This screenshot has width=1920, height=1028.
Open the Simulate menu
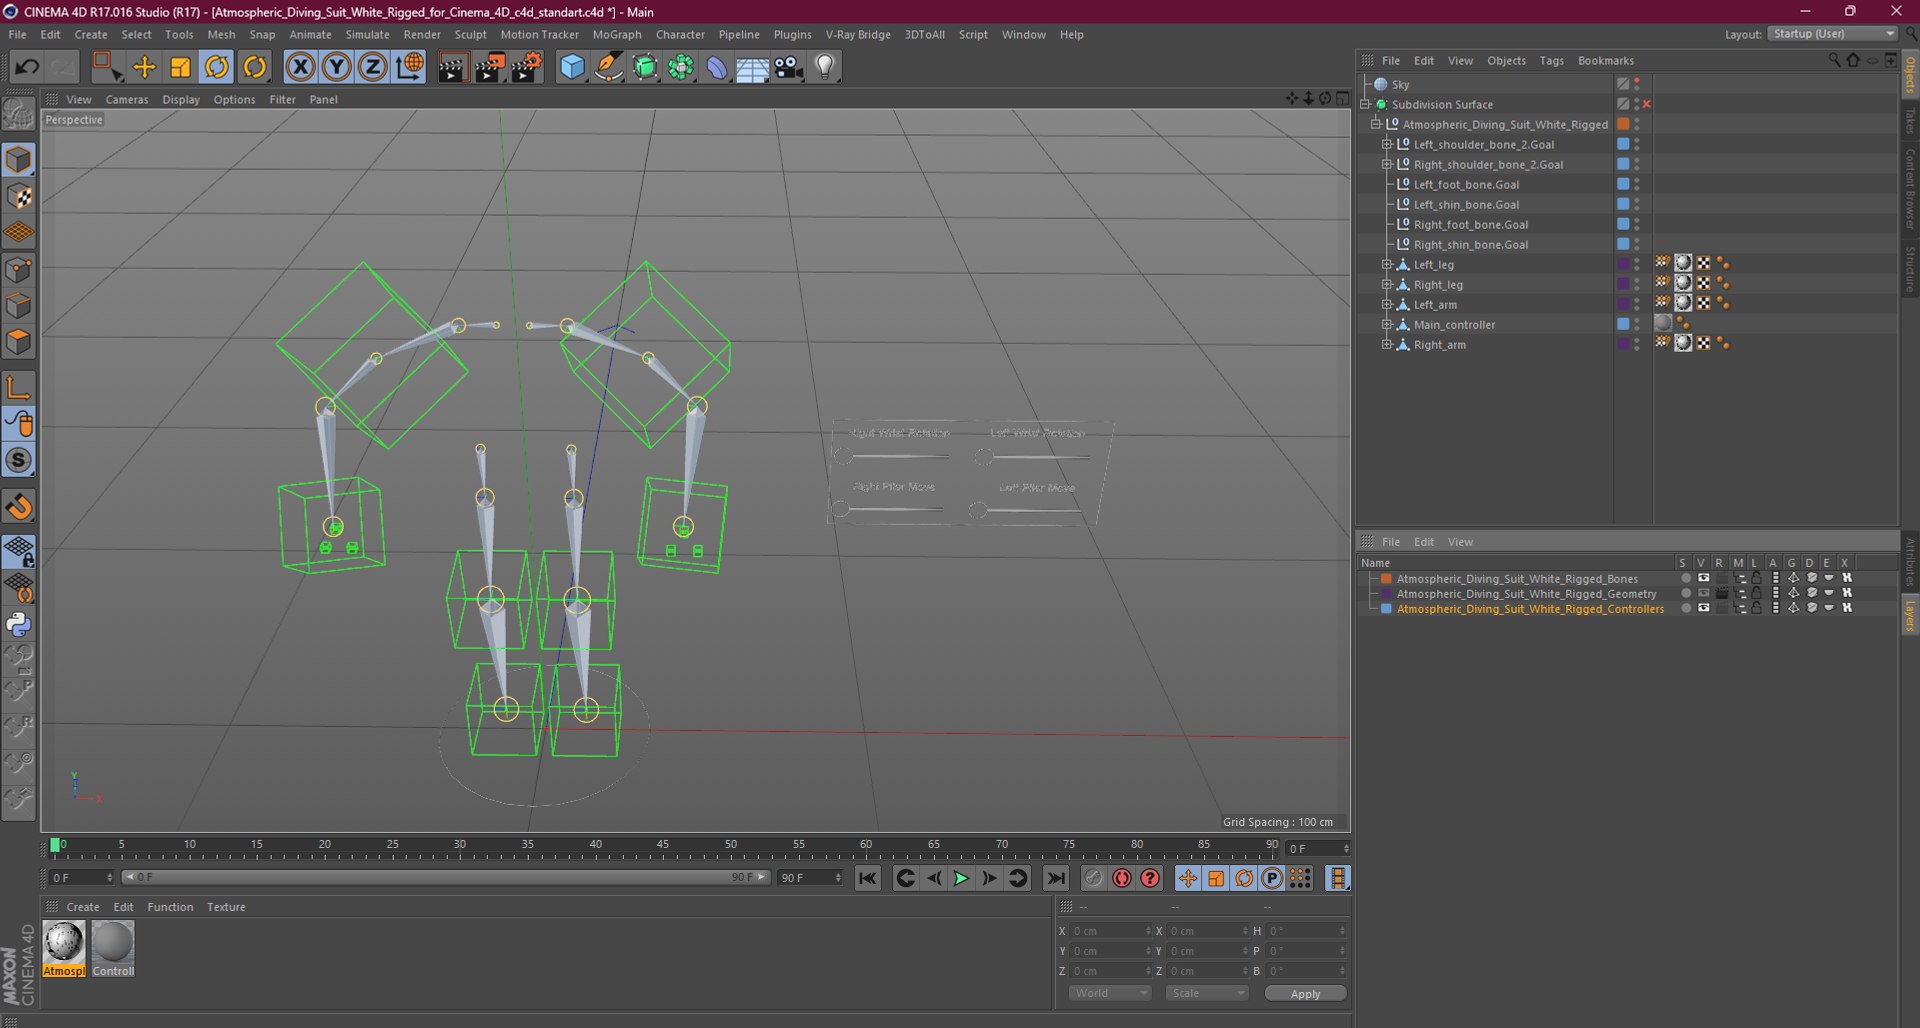[367, 34]
